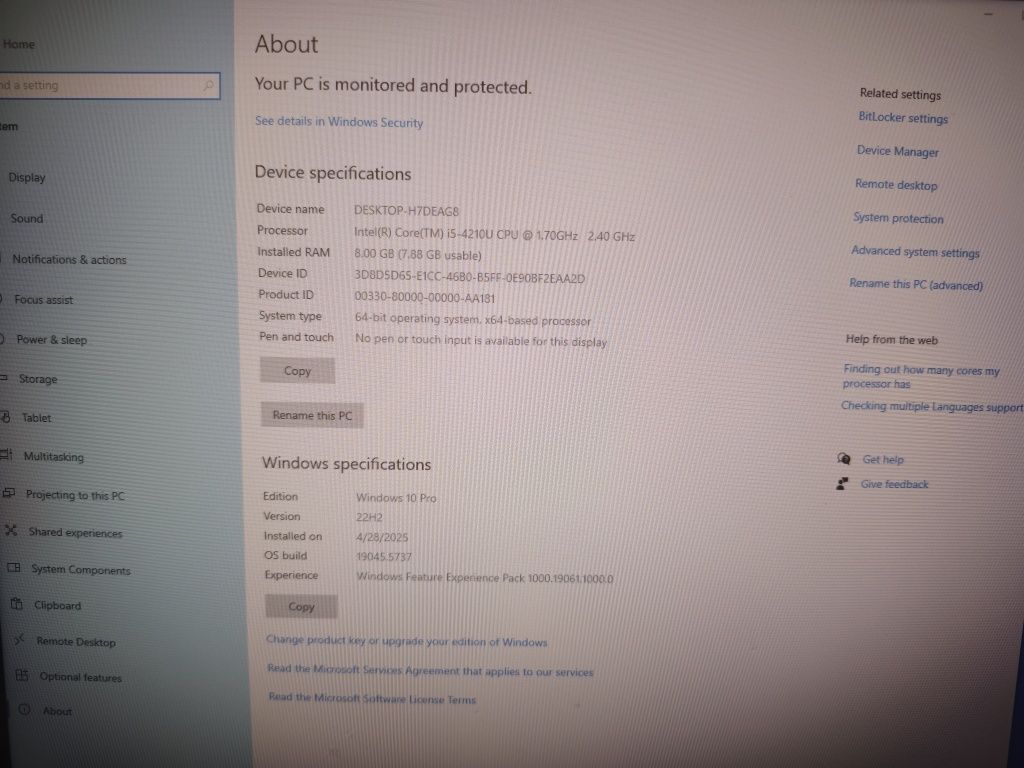Click the 8.00 GB installed RAM value
The height and width of the screenshot is (768, 1024).
(418, 255)
